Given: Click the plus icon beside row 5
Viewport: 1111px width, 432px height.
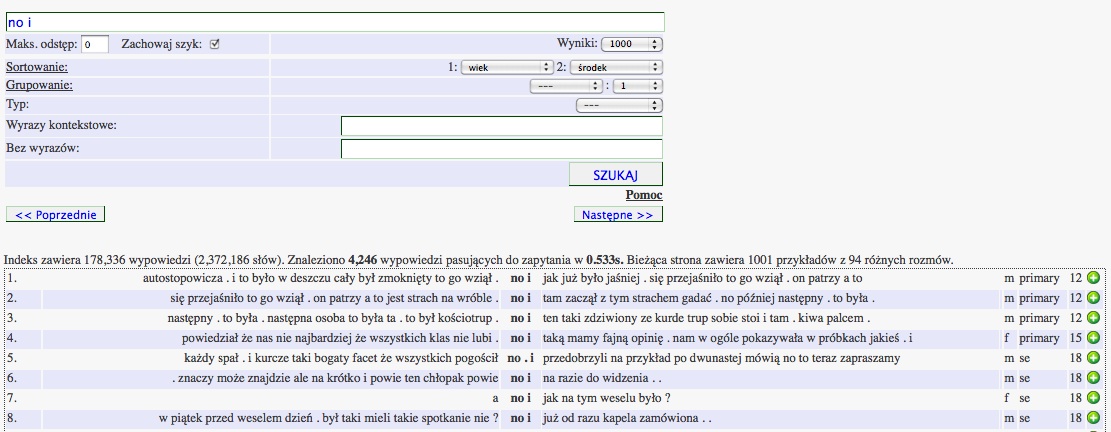Looking at the screenshot, I should pos(1093,358).
